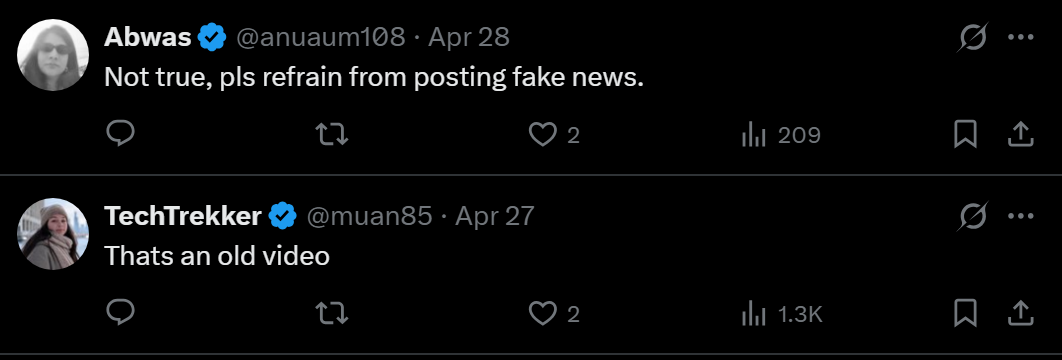This screenshot has width=1062, height=360.
Task: Open more options for Abwas's tweet
Action: [x=1021, y=37]
